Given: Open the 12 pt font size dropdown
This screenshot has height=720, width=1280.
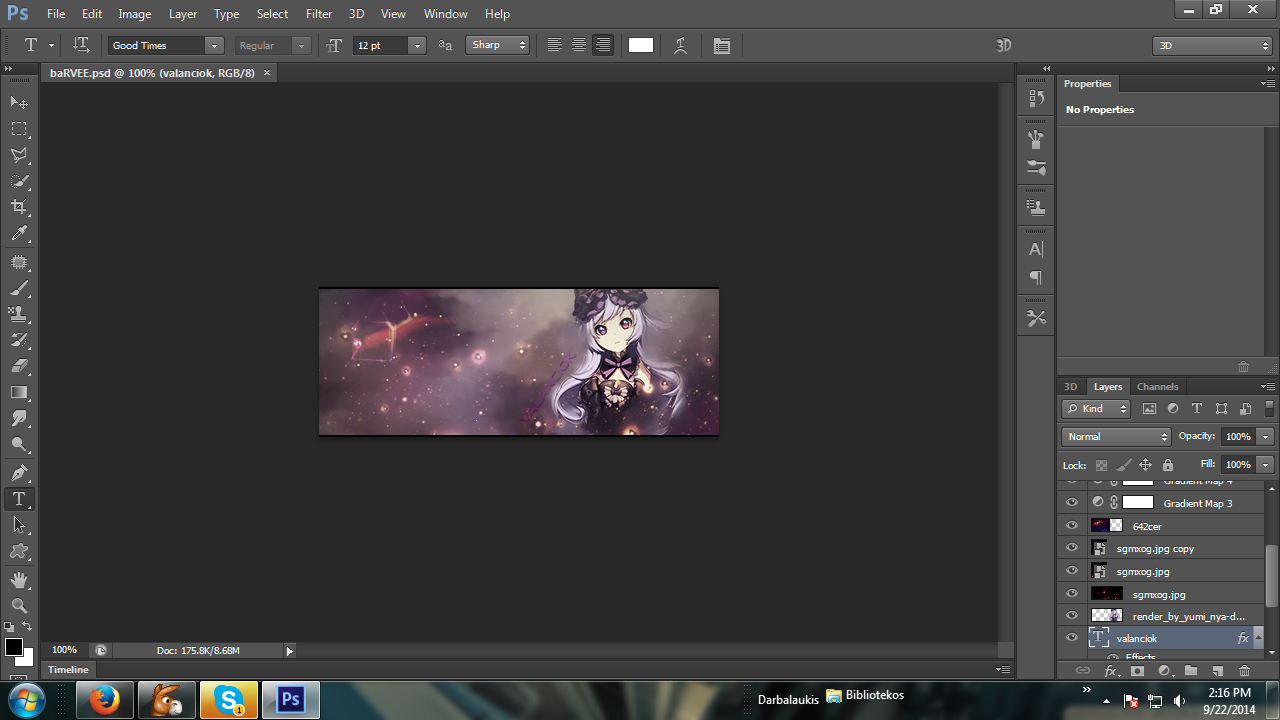Looking at the screenshot, I should (x=417, y=45).
